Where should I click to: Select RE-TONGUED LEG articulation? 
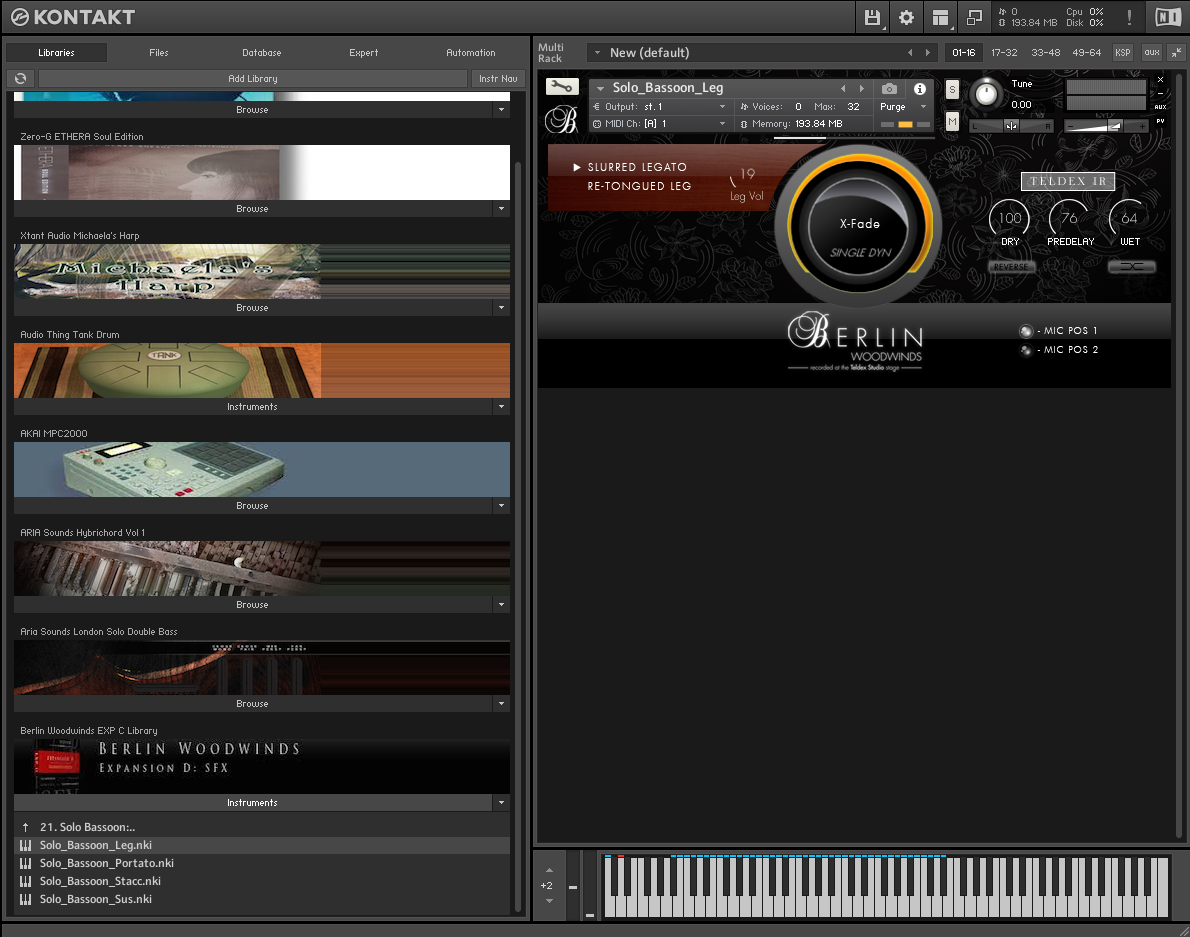(x=639, y=186)
